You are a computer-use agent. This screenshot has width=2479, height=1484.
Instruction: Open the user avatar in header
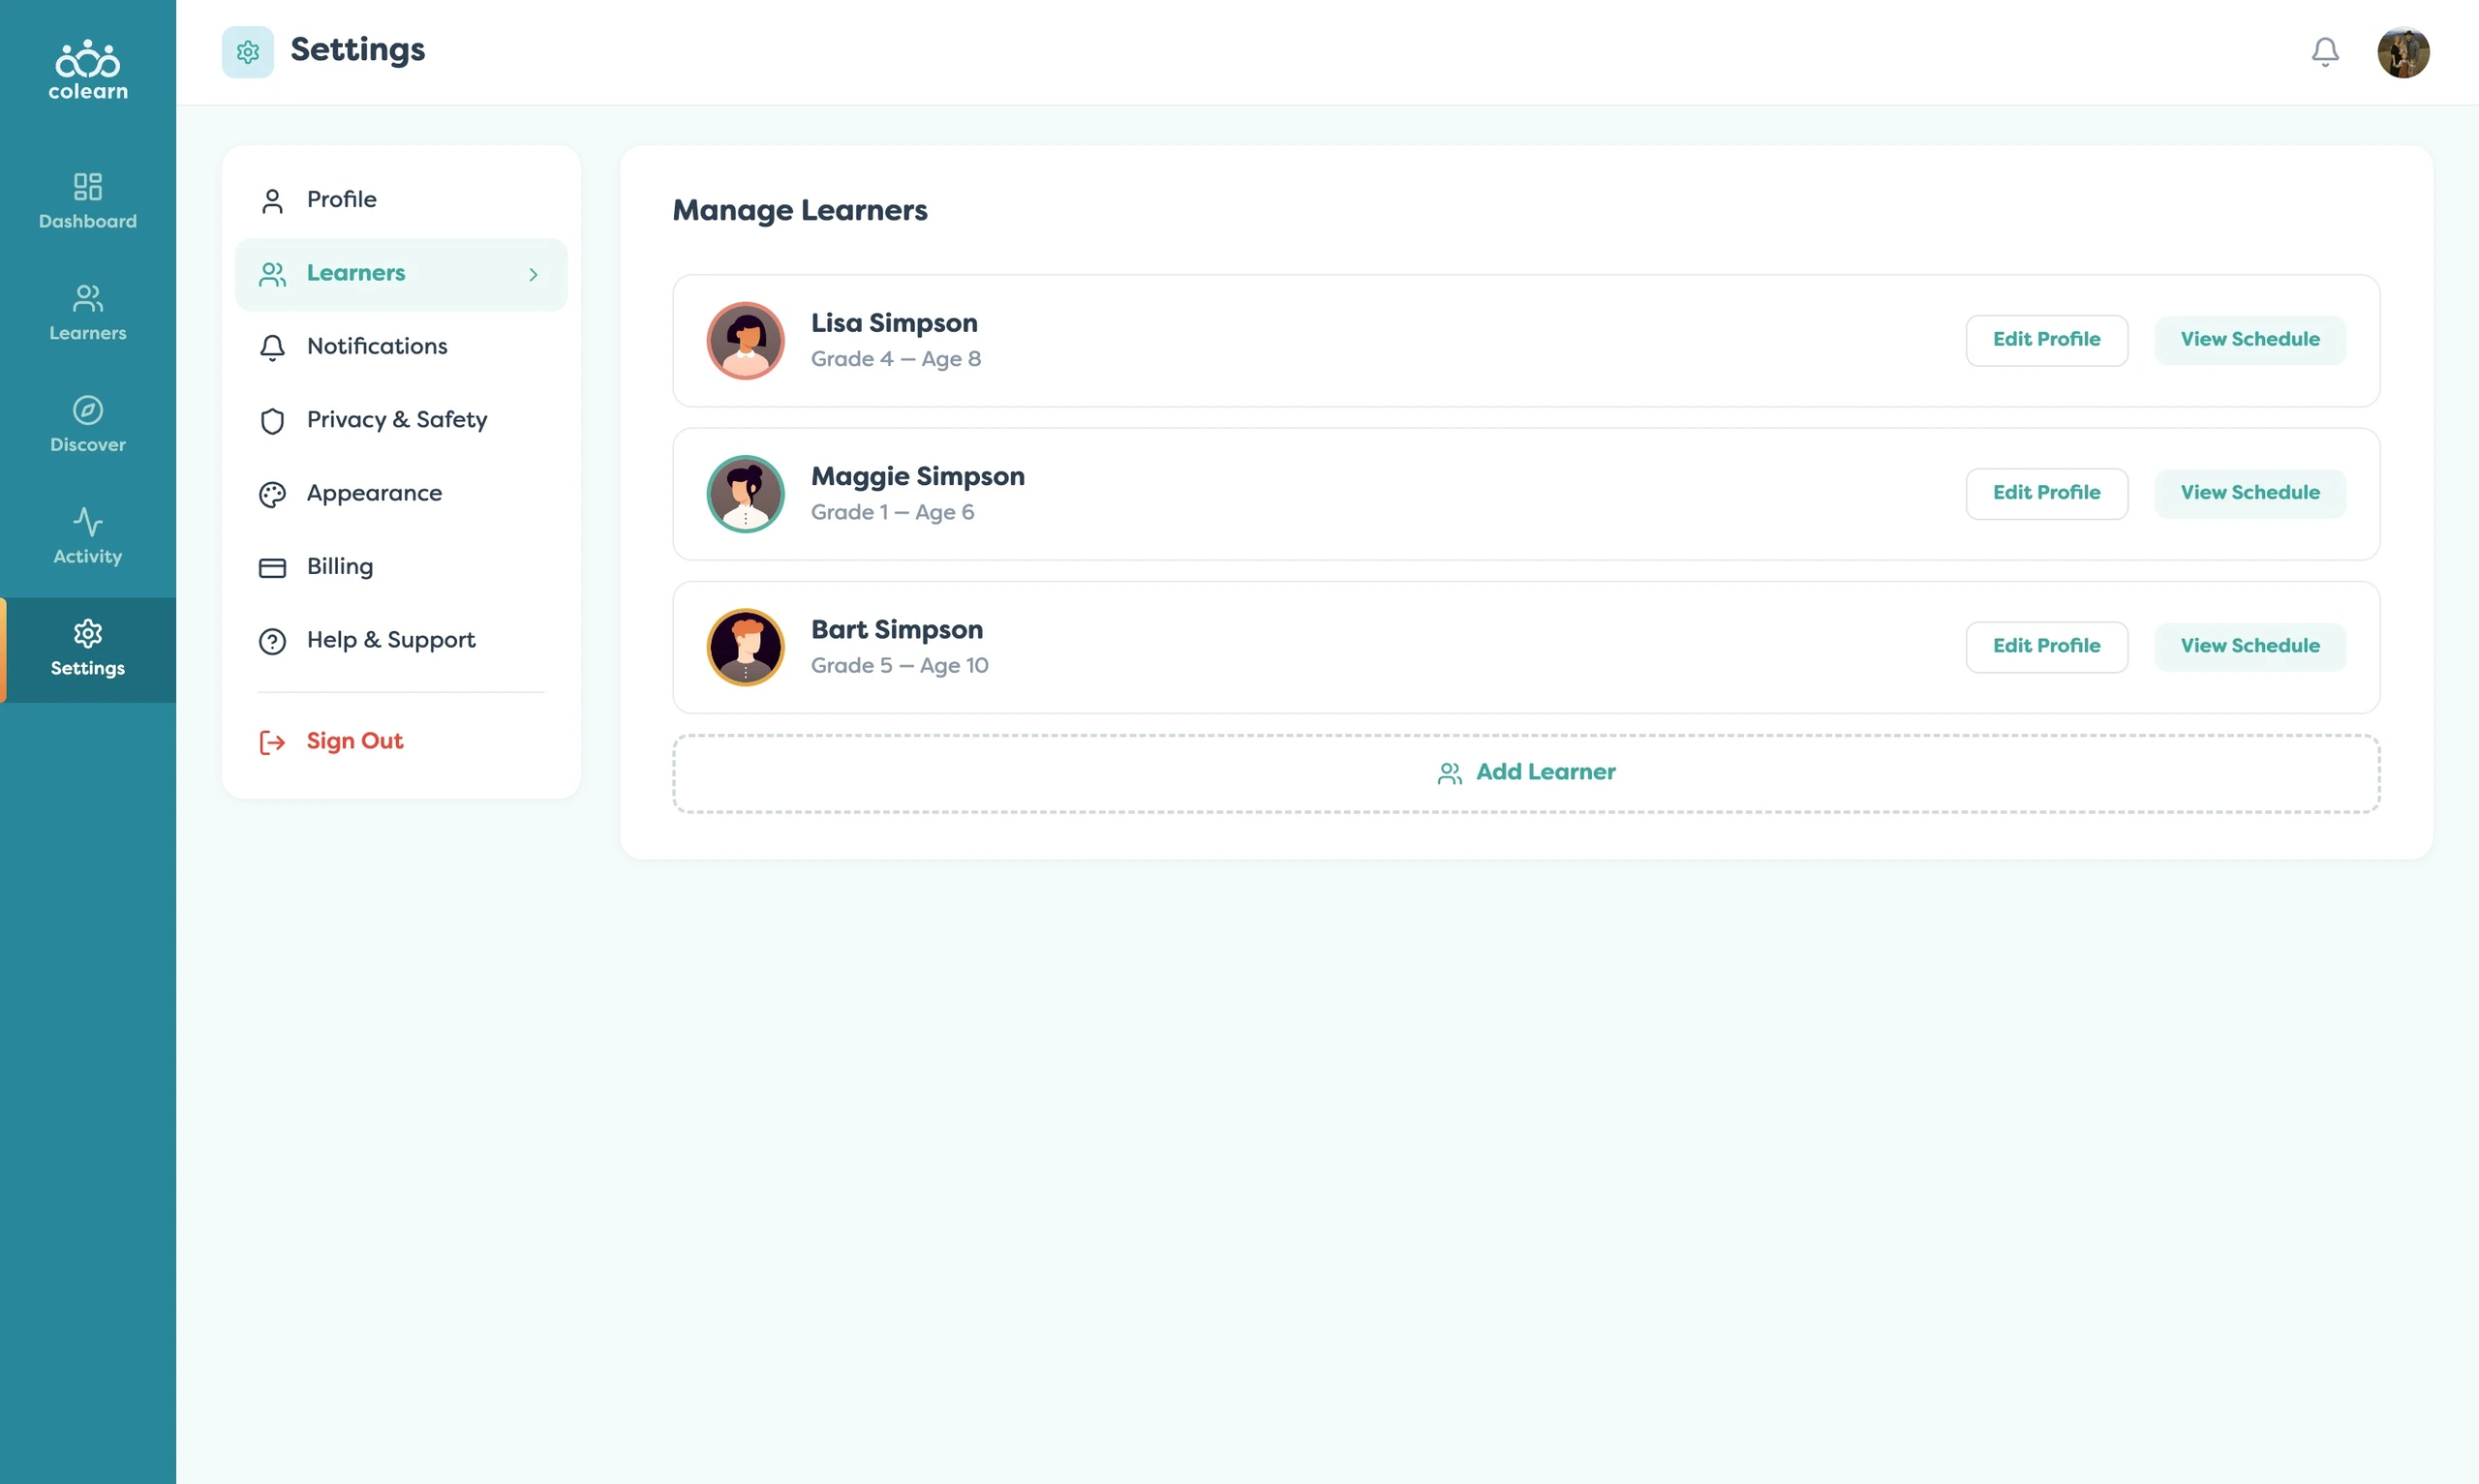point(2403,52)
